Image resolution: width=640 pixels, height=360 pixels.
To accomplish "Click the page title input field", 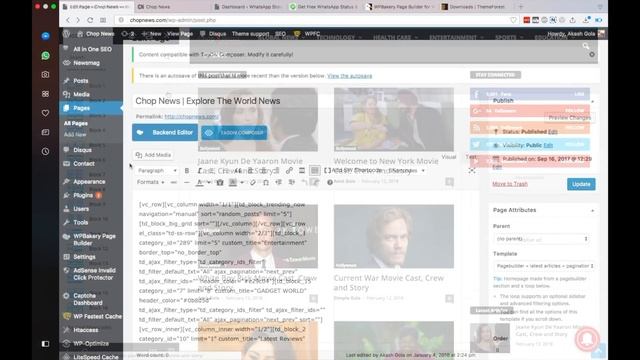I will [305, 101].
